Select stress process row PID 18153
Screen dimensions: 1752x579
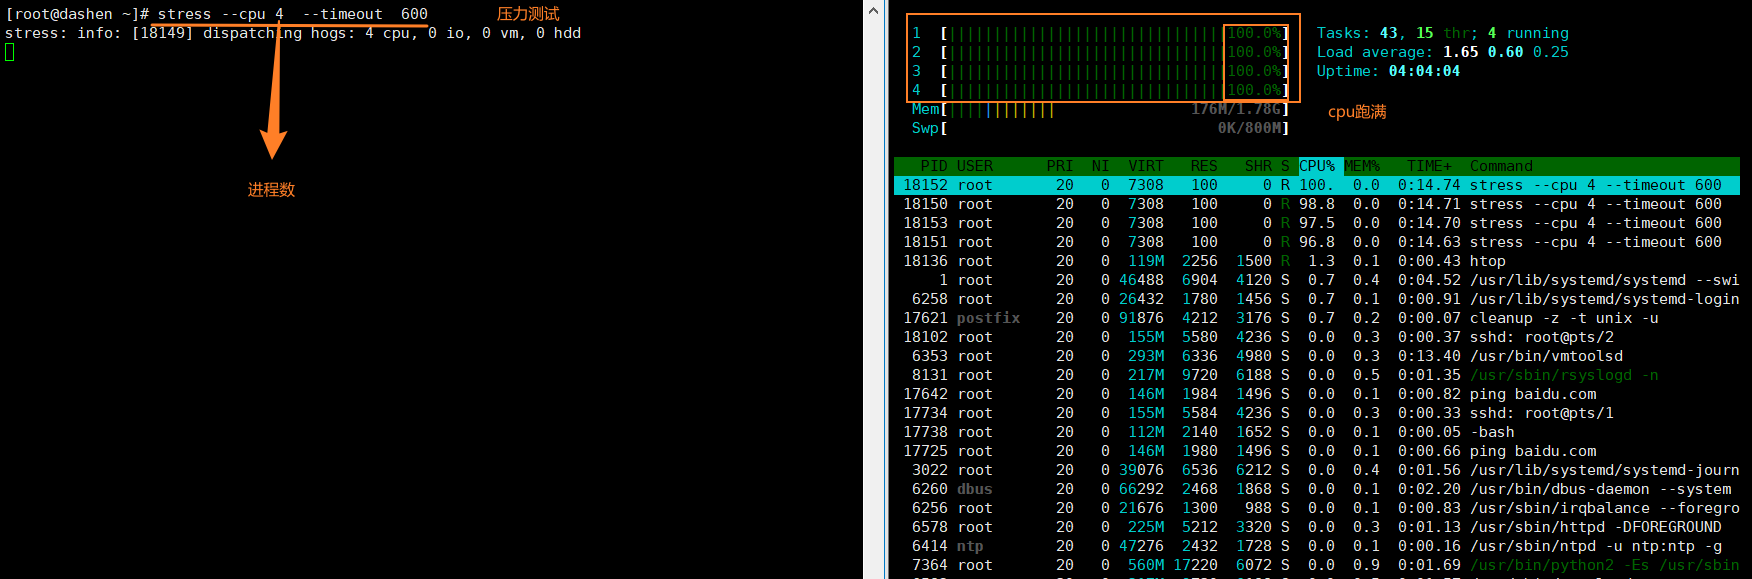pos(1317,223)
